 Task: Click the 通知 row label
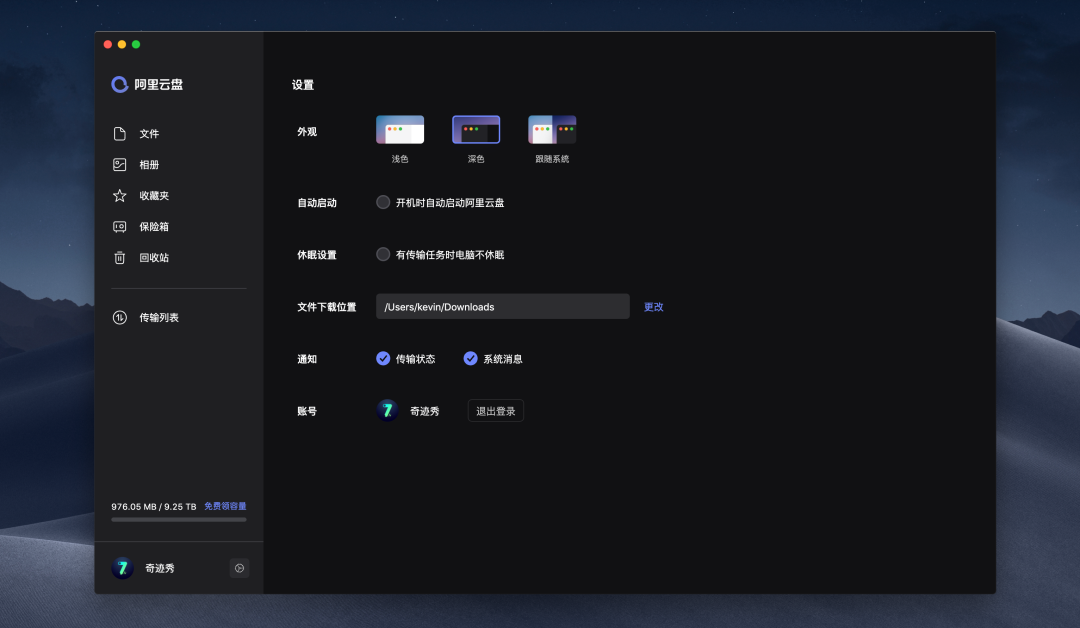307,359
